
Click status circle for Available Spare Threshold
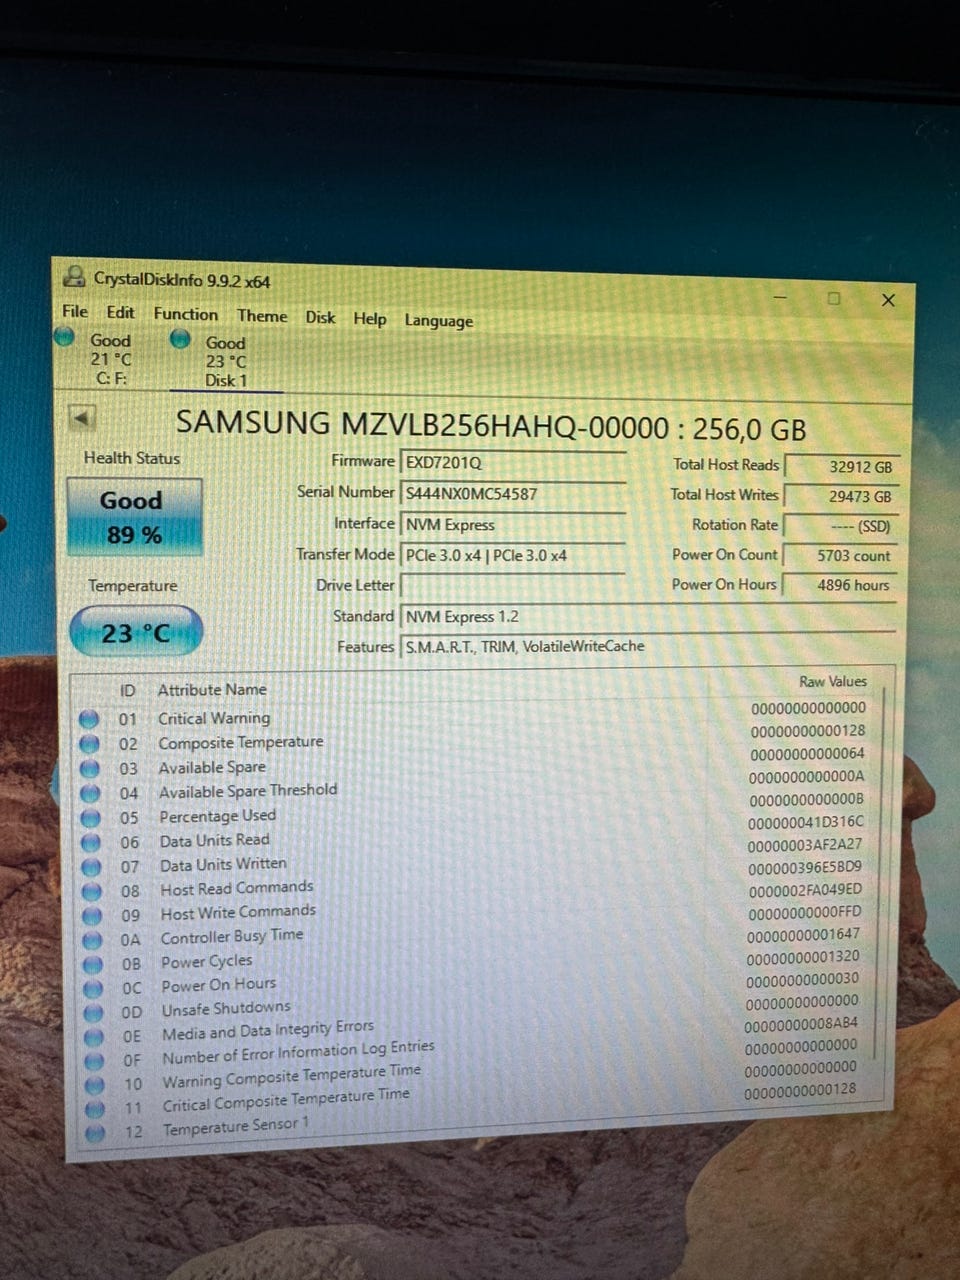pos(90,793)
